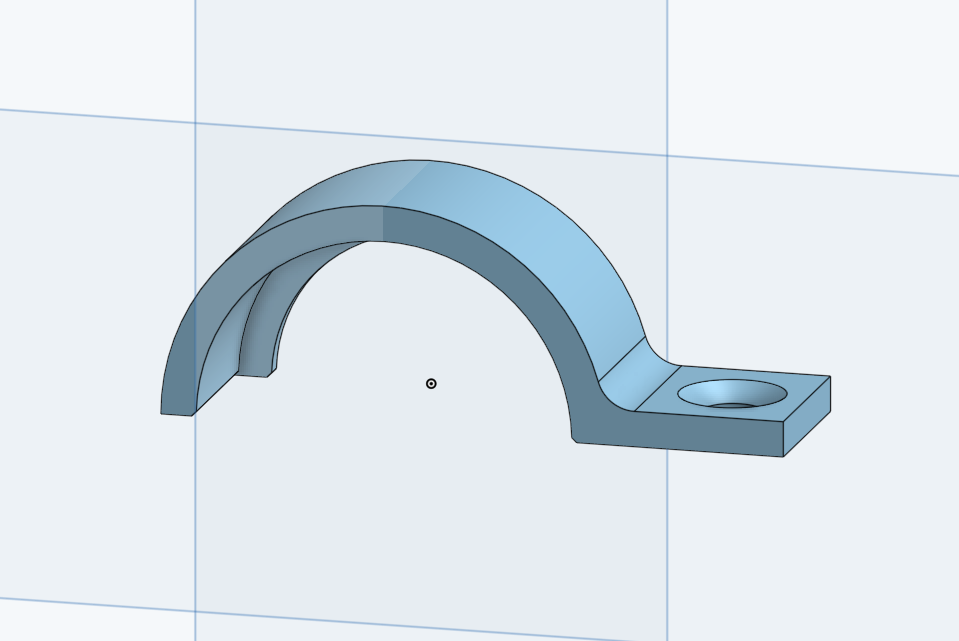Screen dimensions: 959x641
Task: Select the outer curved top surface of the clamp
Action: click(520, 232)
